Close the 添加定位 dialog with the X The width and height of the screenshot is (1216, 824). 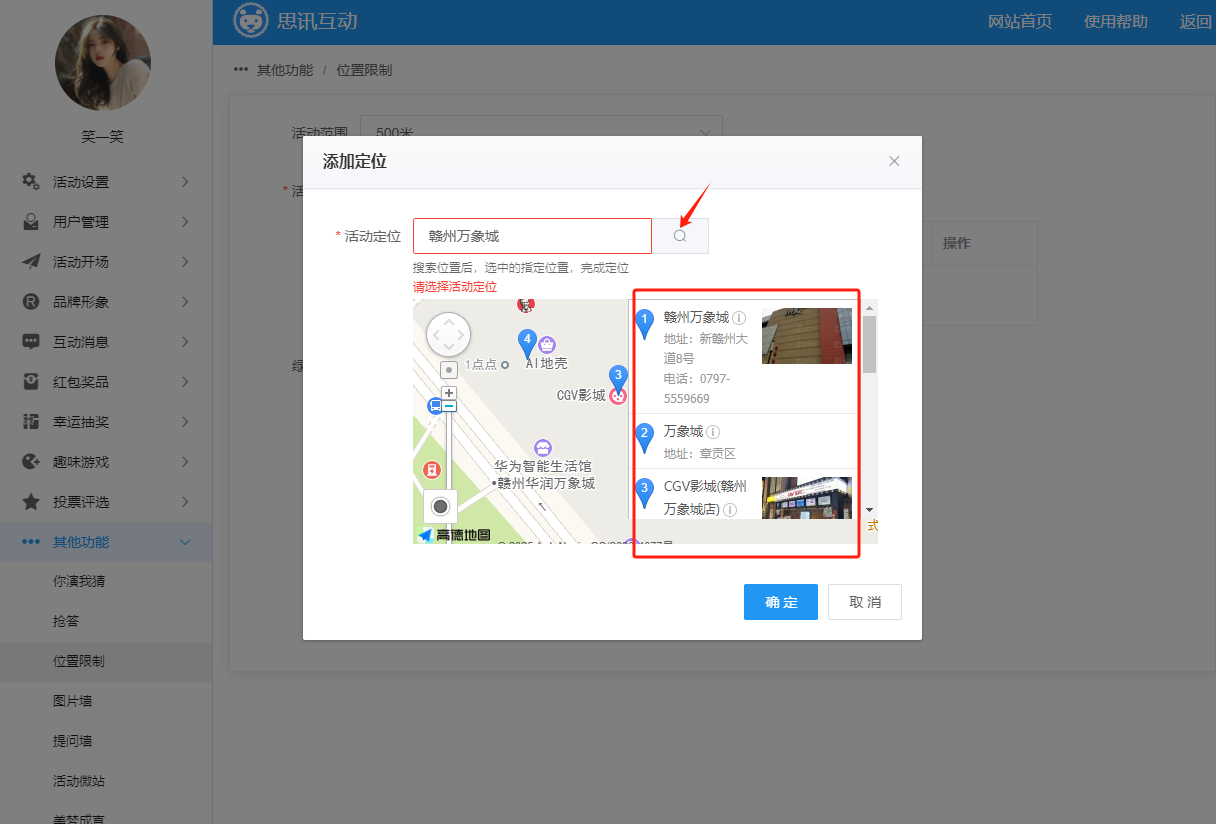(894, 161)
